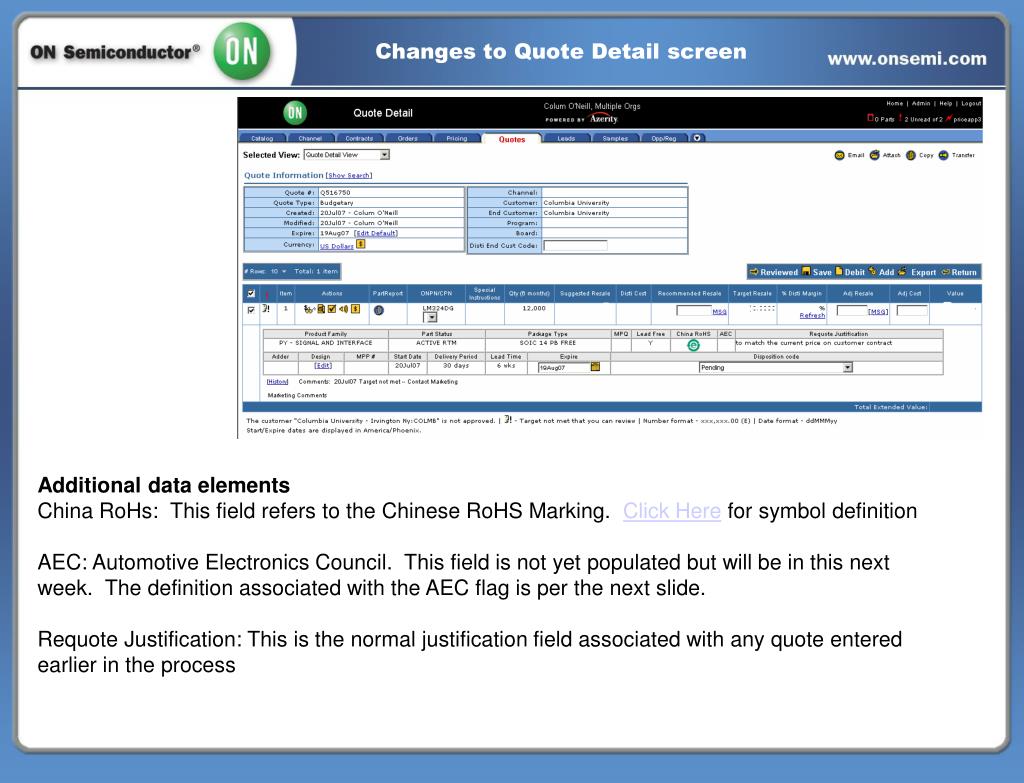Click the Home link in header
The width and height of the screenshot is (1024, 783).
pyautogui.click(x=895, y=103)
